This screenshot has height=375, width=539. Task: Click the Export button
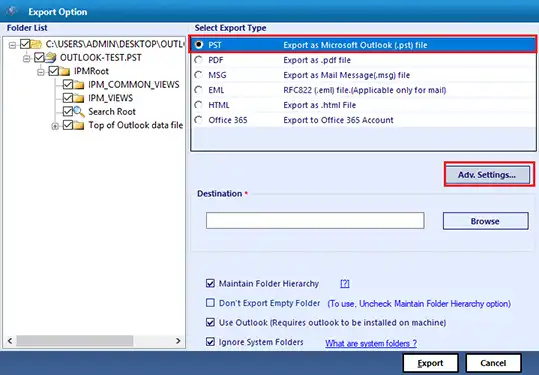coord(430,363)
